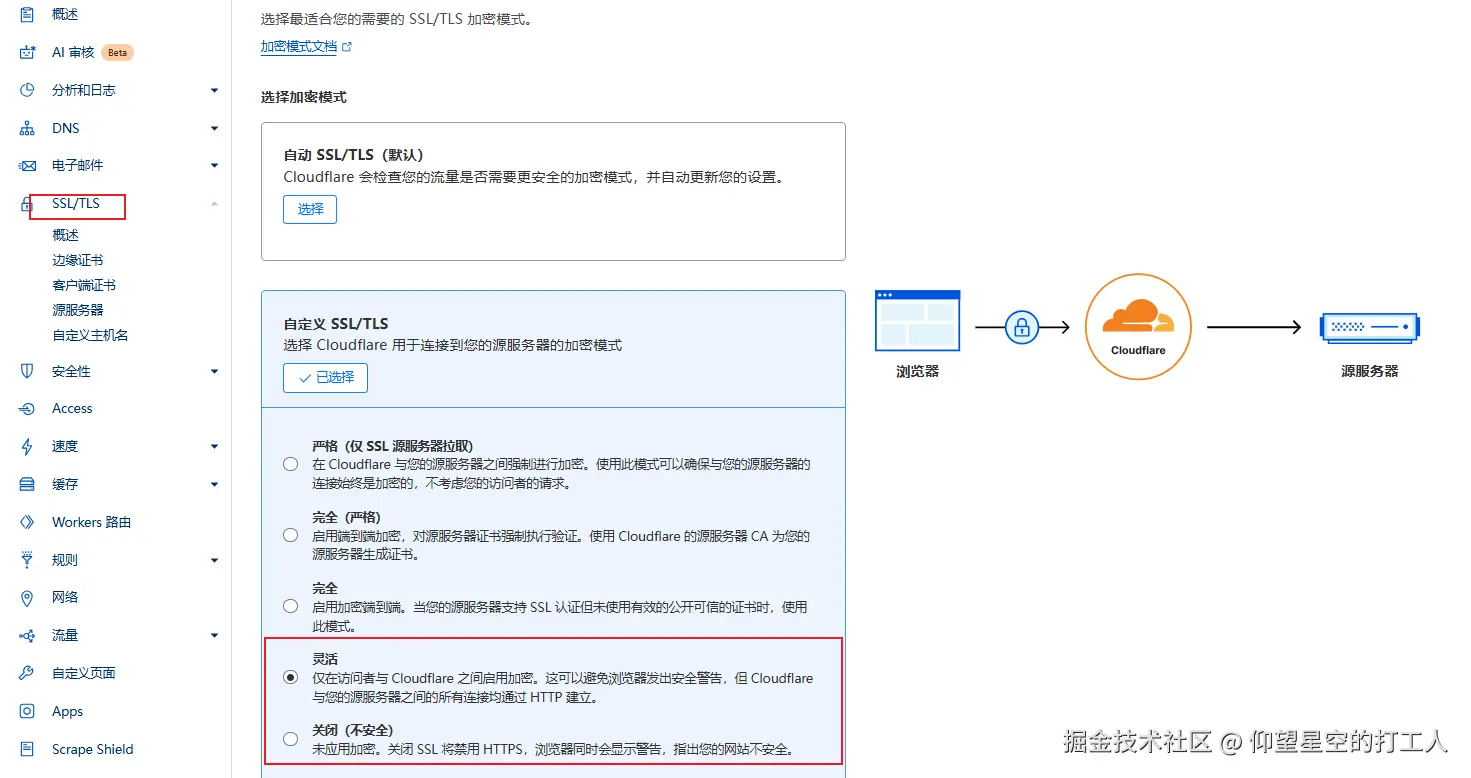Click the 自动 SSL/TLS（默认）card heading

354,155
